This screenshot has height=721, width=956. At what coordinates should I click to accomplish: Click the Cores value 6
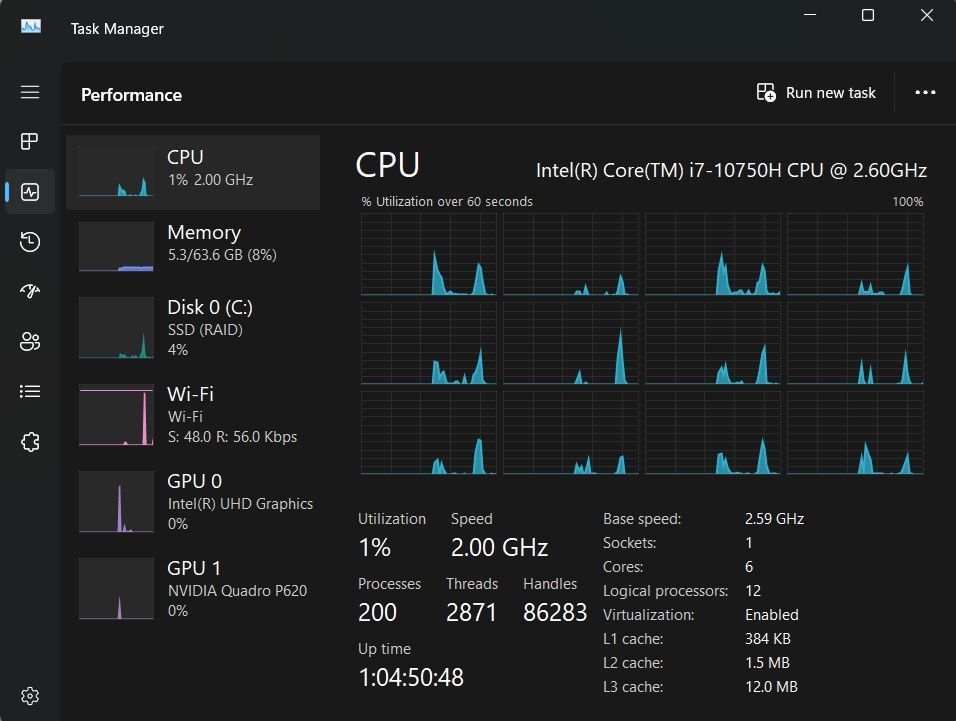pyautogui.click(x=749, y=567)
